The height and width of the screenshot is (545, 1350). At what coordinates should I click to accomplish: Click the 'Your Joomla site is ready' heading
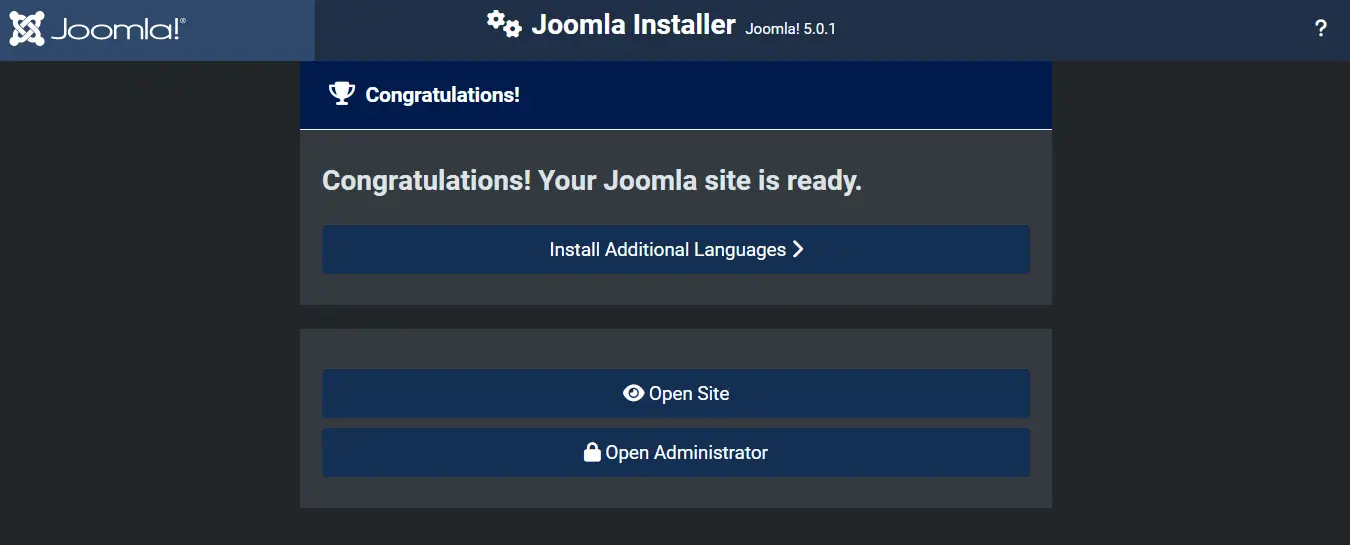tap(591, 181)
